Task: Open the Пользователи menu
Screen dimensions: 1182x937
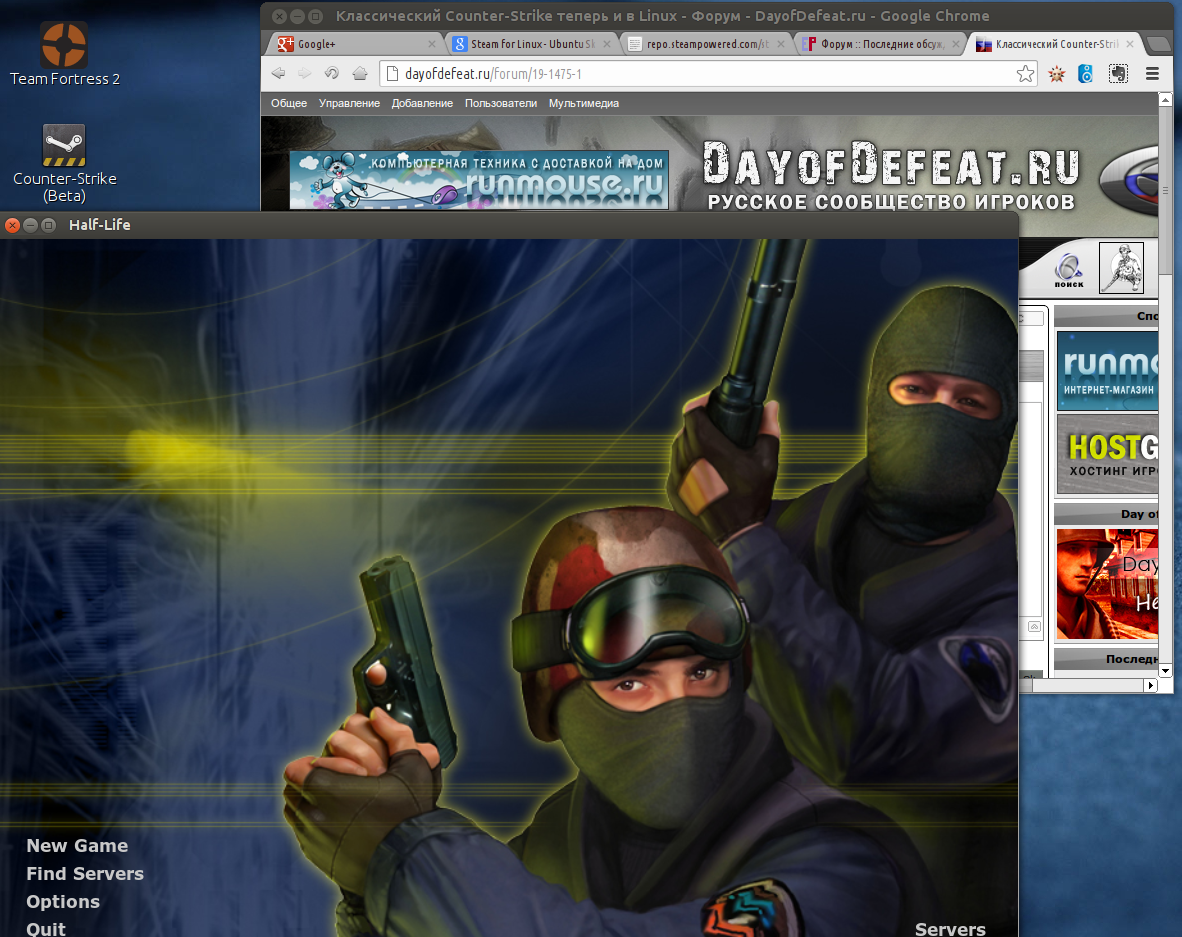Action: point(501,103)
